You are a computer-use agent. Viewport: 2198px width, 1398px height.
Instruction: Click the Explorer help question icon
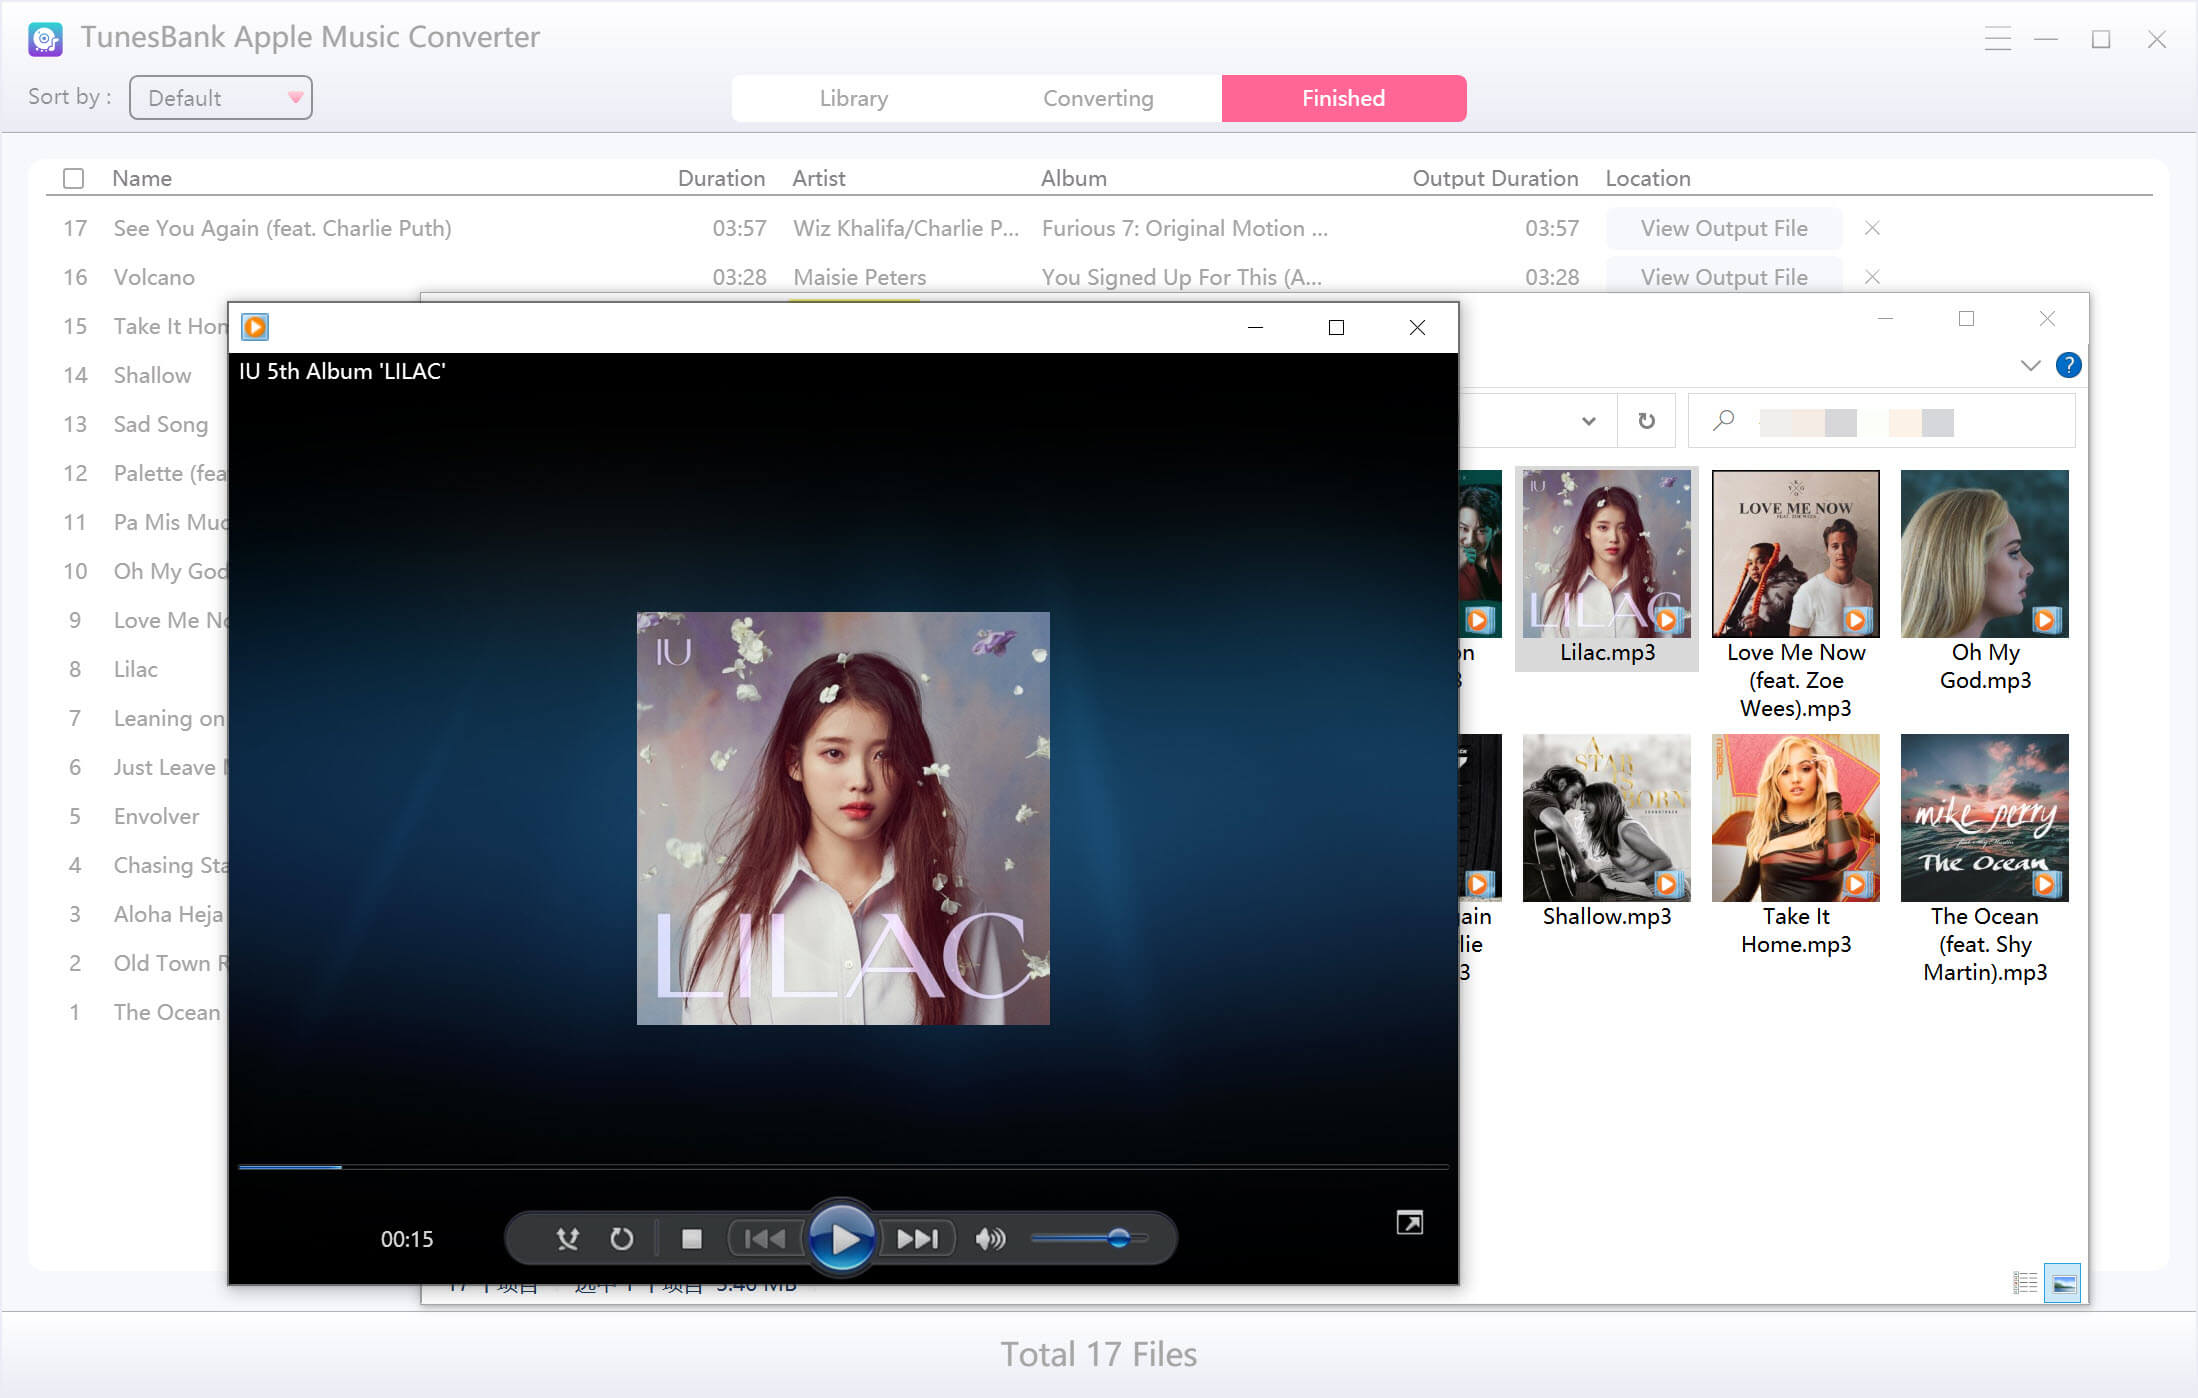click(2068, 365)
